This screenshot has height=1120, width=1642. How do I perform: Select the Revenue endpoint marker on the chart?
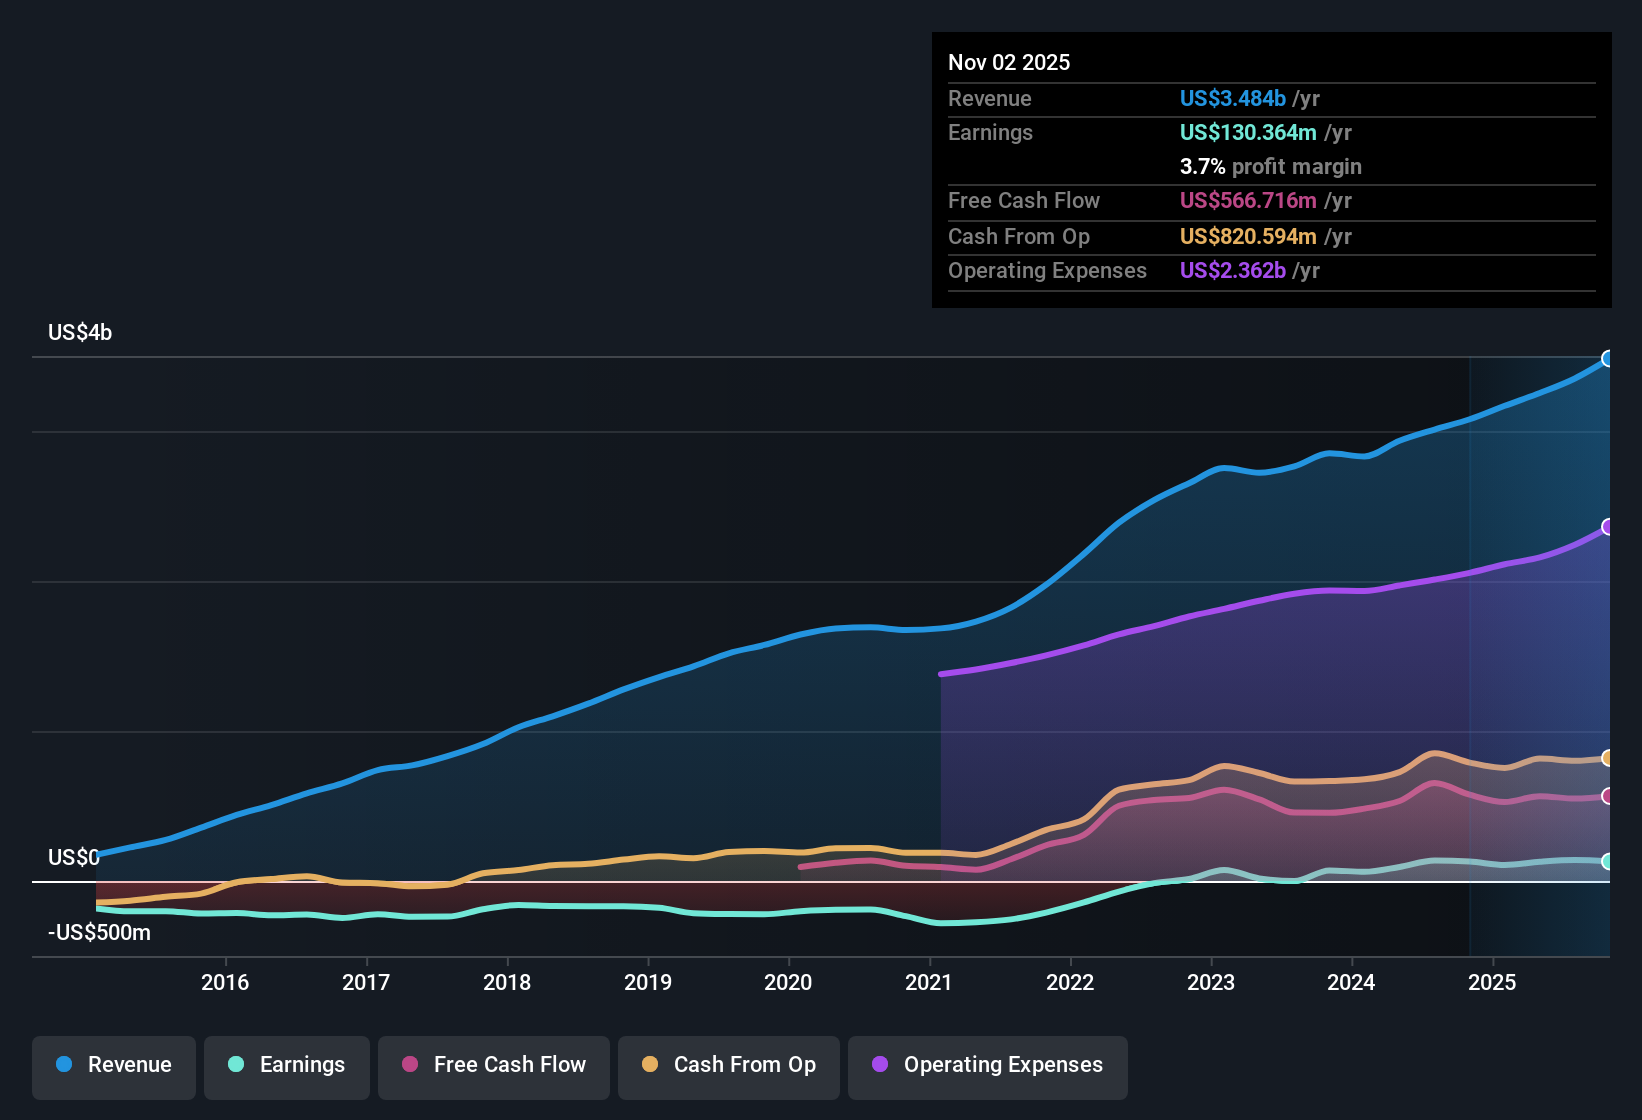[x=1608, y=358]
